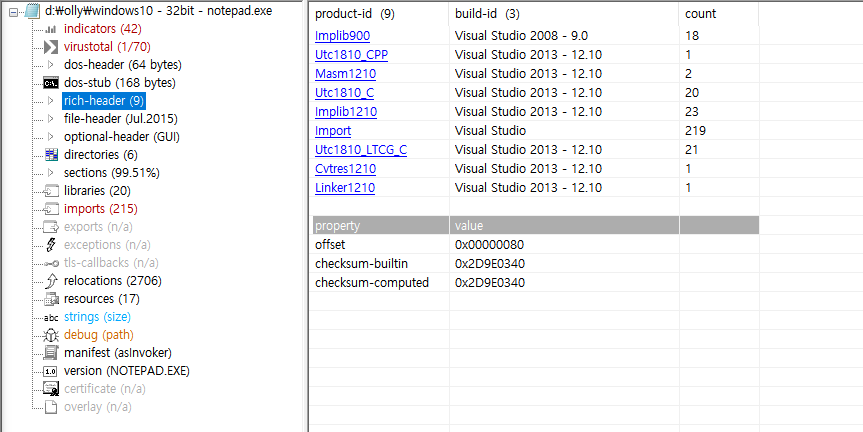Viewport: 863px width, 432px height.
Task: Click the checksum-computed property row
Action: coord(536,283)
